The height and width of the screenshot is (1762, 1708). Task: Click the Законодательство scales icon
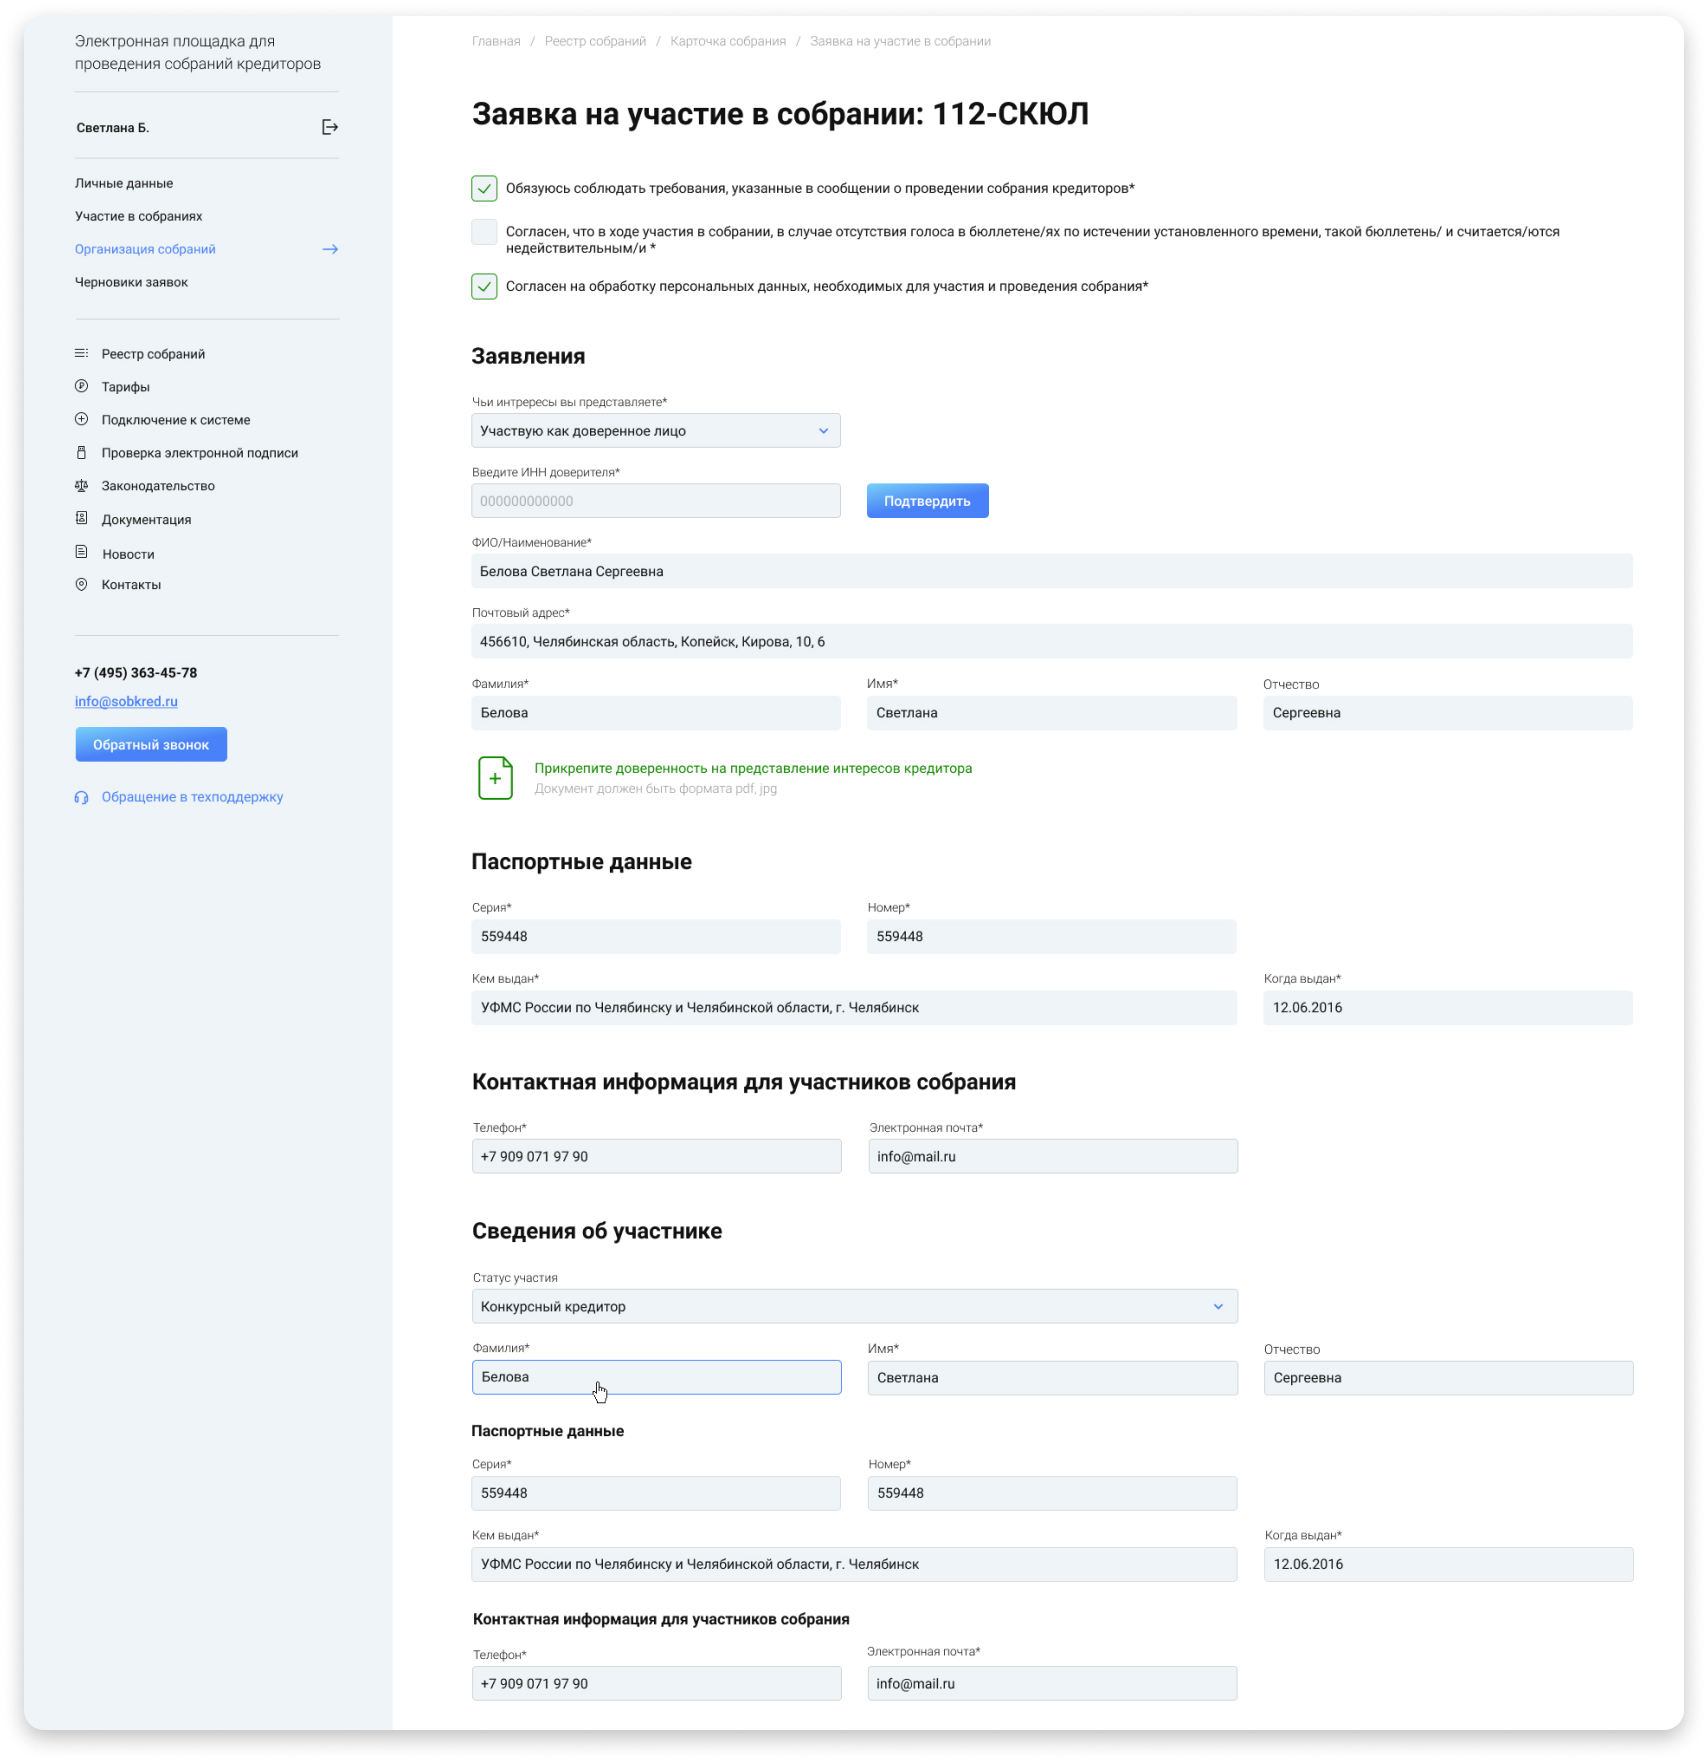click(x=82, y=486)
